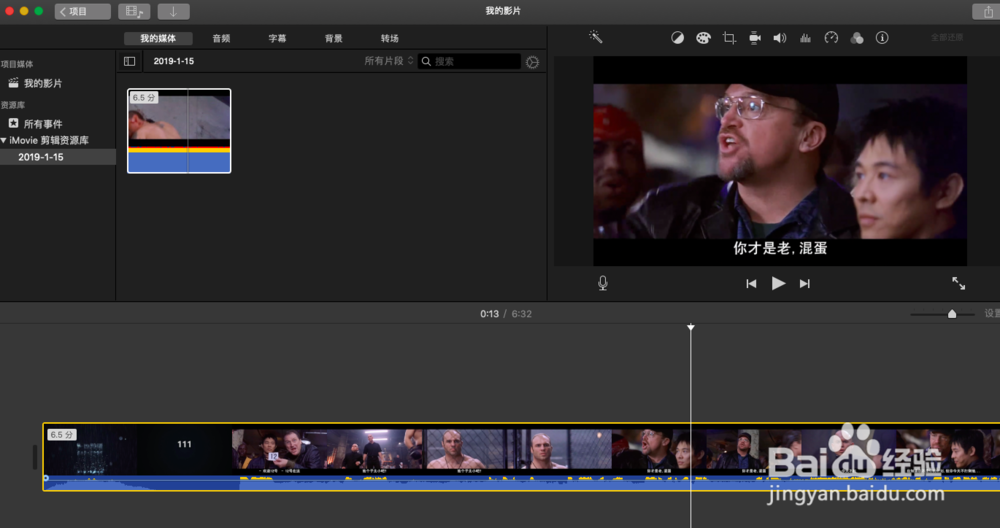
Task: Click Reset All (全部还原) button
Action: tap(947, 38)
